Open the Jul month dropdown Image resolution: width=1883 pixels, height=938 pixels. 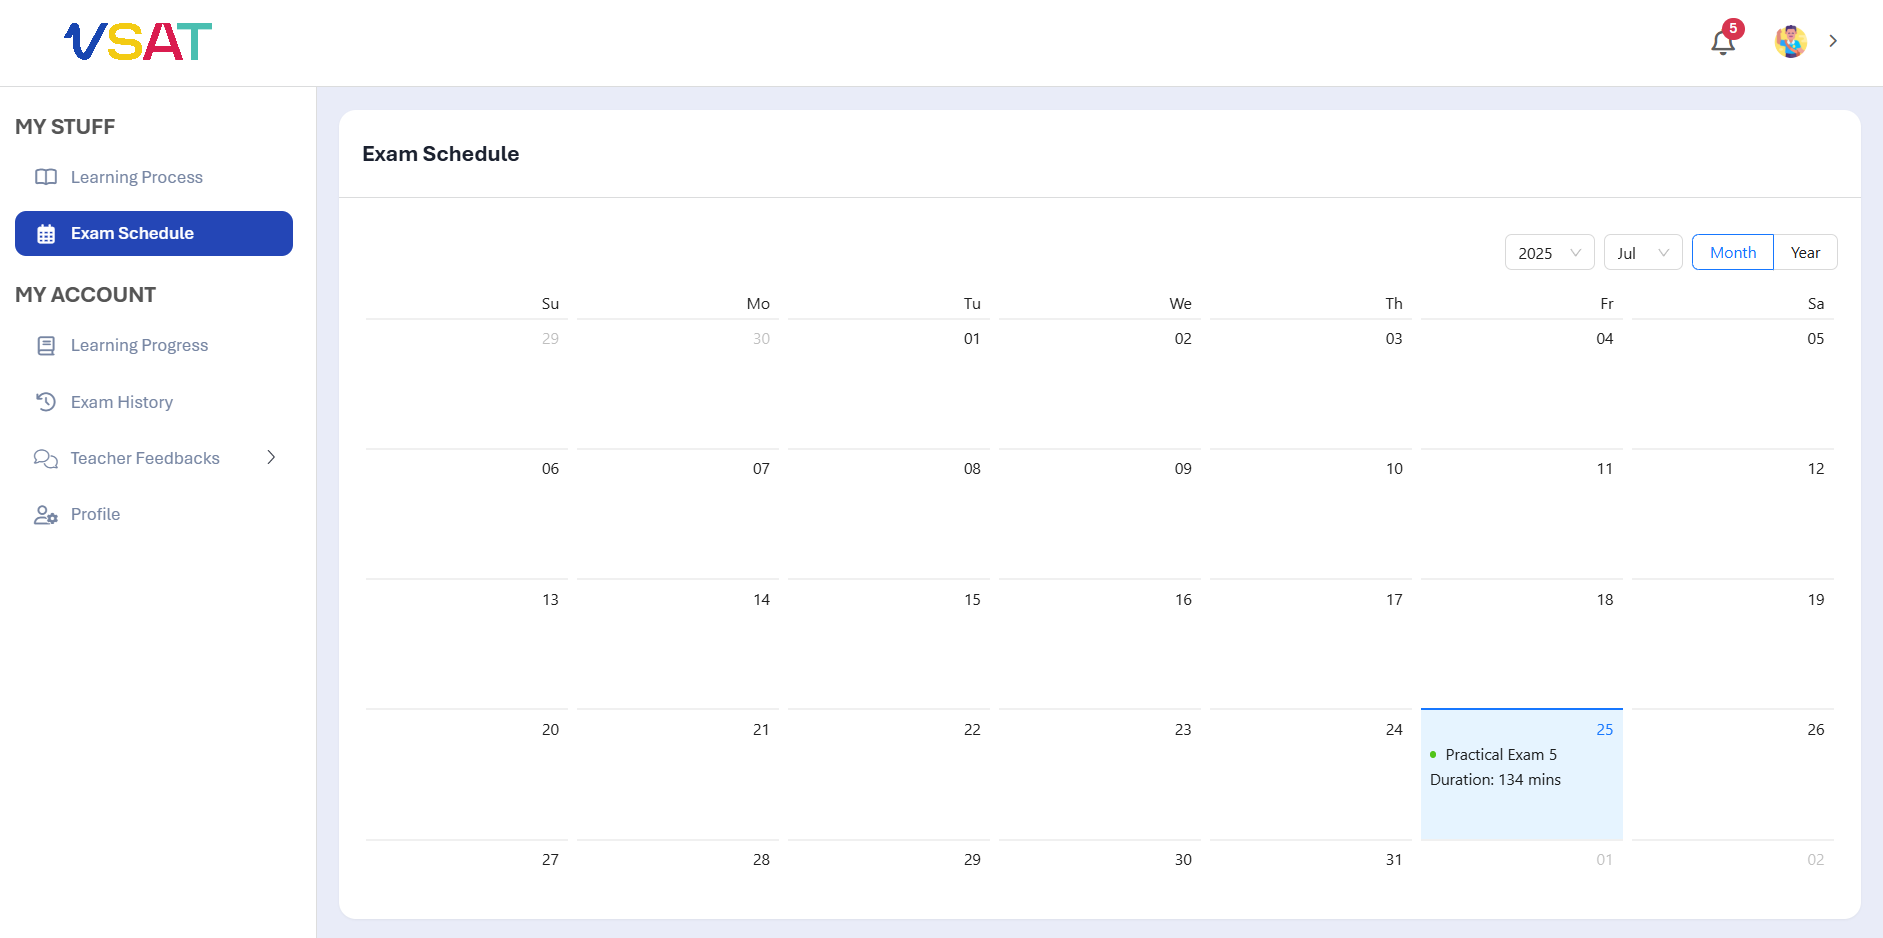click(x=1643, y=253)
